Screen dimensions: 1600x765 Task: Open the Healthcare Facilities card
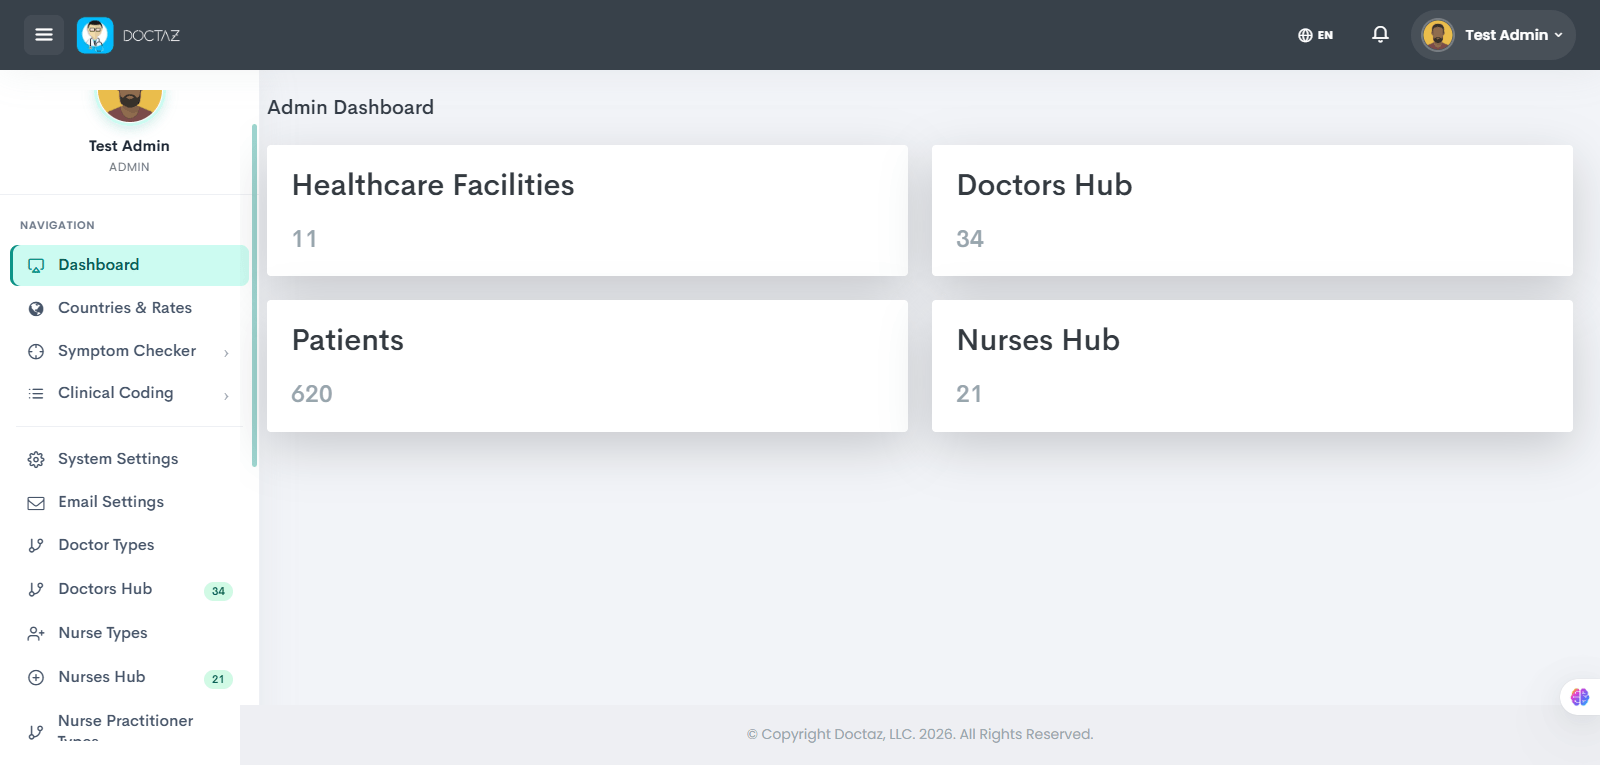pos(587,211)
